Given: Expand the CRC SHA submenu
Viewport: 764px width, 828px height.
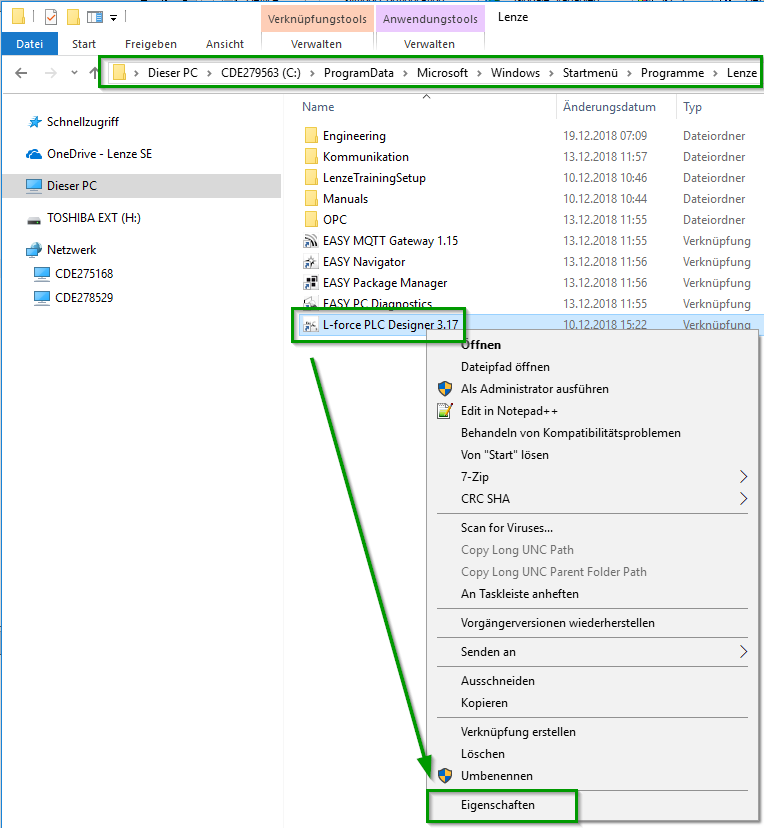Looking at the screenshot, I should pos(742,499).
